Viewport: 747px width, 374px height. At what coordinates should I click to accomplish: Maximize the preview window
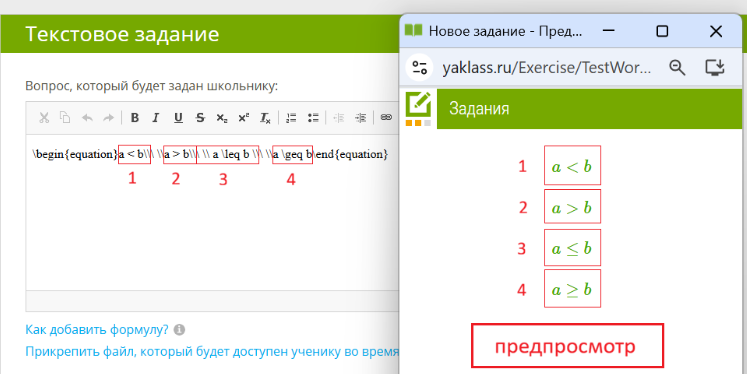click(x=662, y=31)
